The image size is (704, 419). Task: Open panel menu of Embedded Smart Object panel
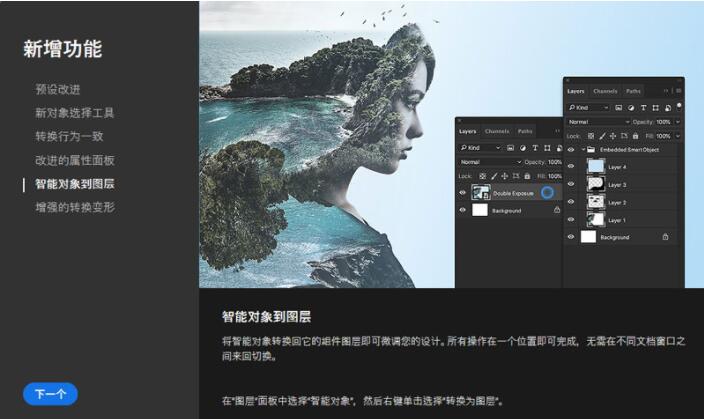(678, 91)
